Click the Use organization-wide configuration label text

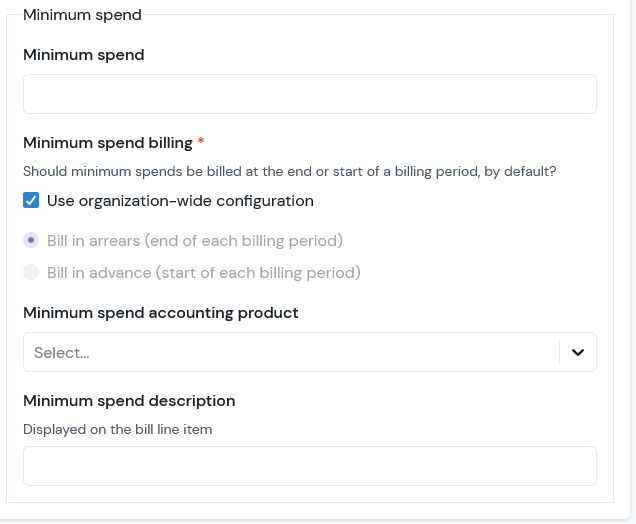[x=180, y=201]
